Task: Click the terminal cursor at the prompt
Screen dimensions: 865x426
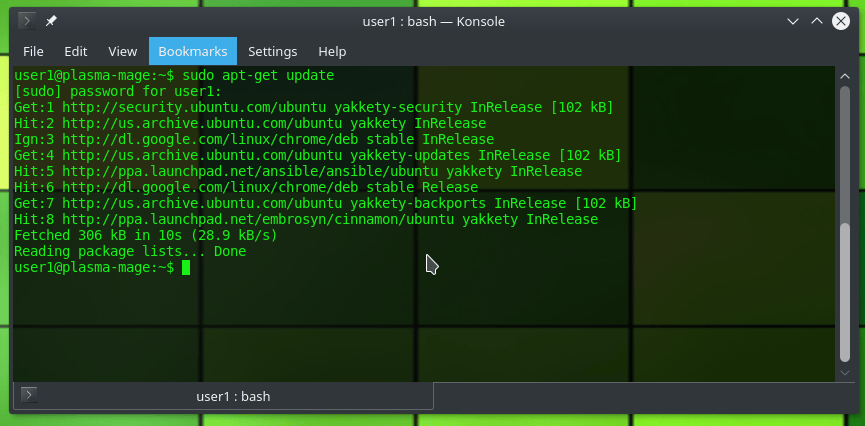Action: click(186, 268)
